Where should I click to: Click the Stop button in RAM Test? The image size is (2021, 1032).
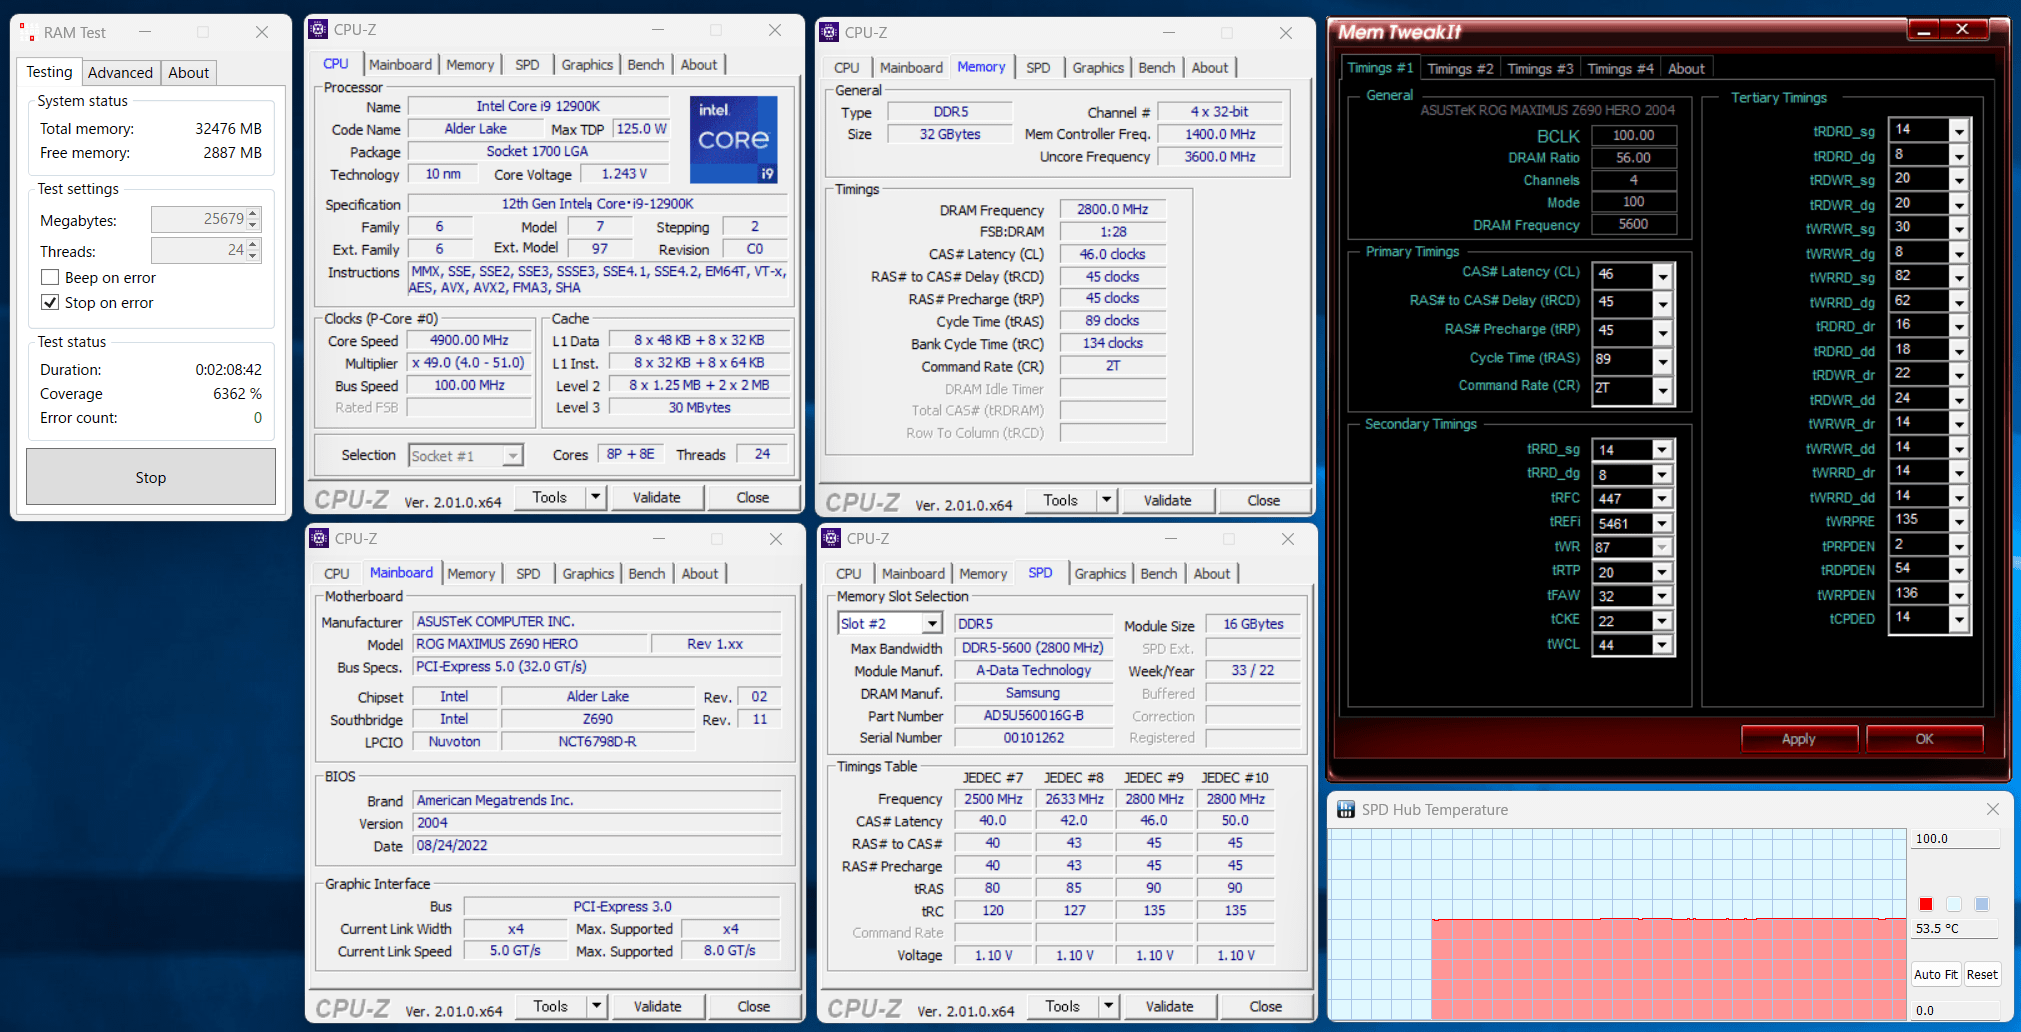pyautogui.click(x=151, y=477)
